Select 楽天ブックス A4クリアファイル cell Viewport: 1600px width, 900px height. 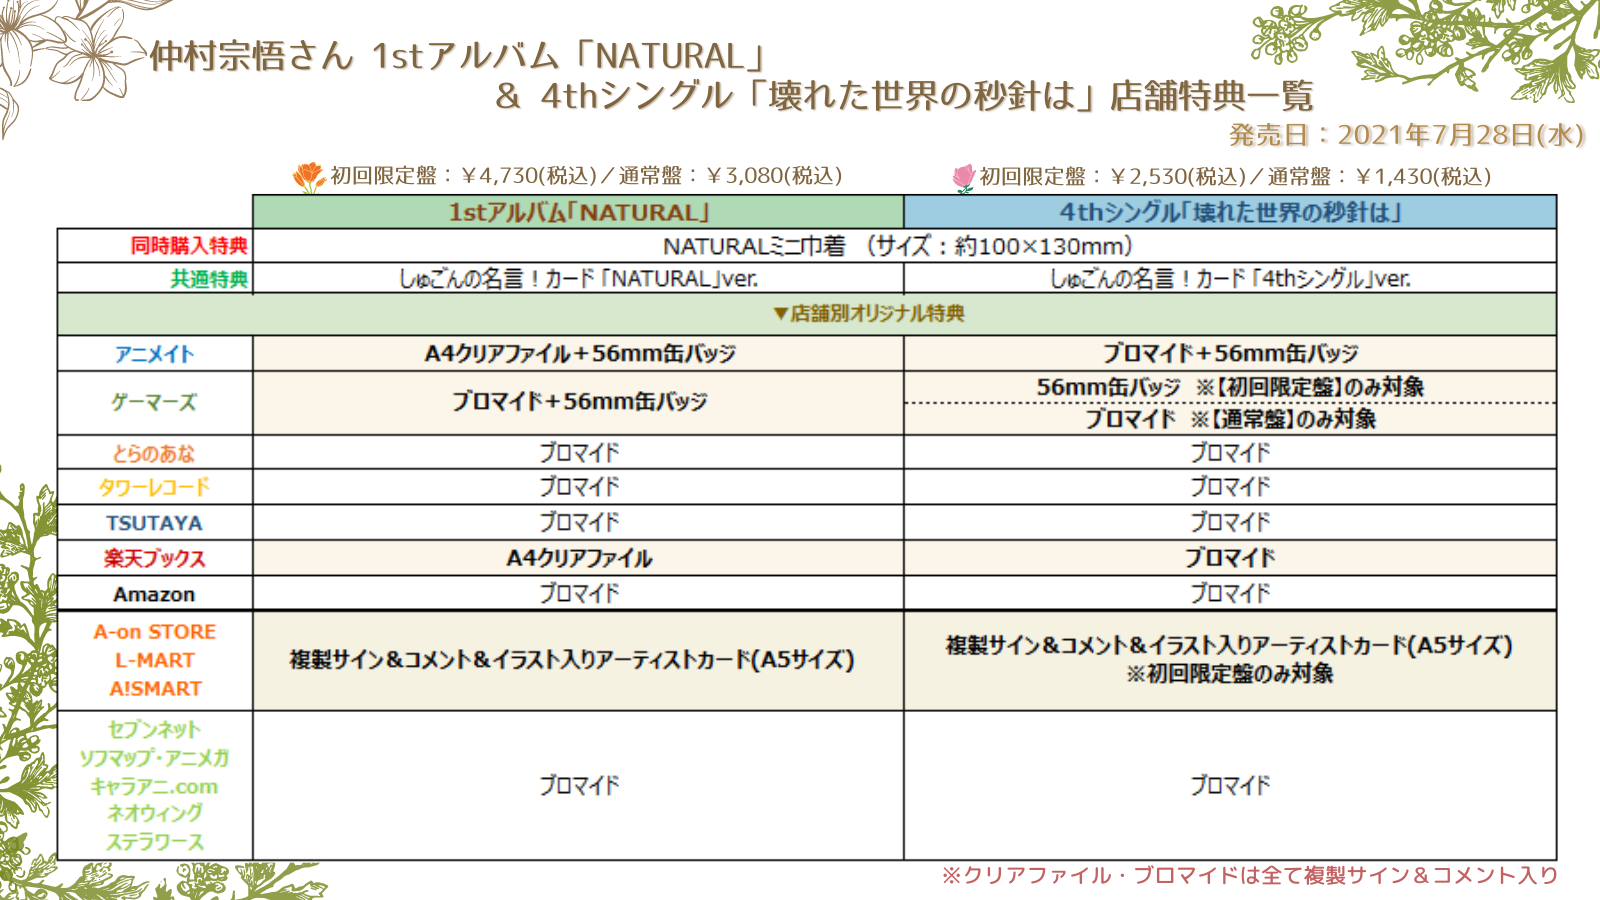(580, 558)
